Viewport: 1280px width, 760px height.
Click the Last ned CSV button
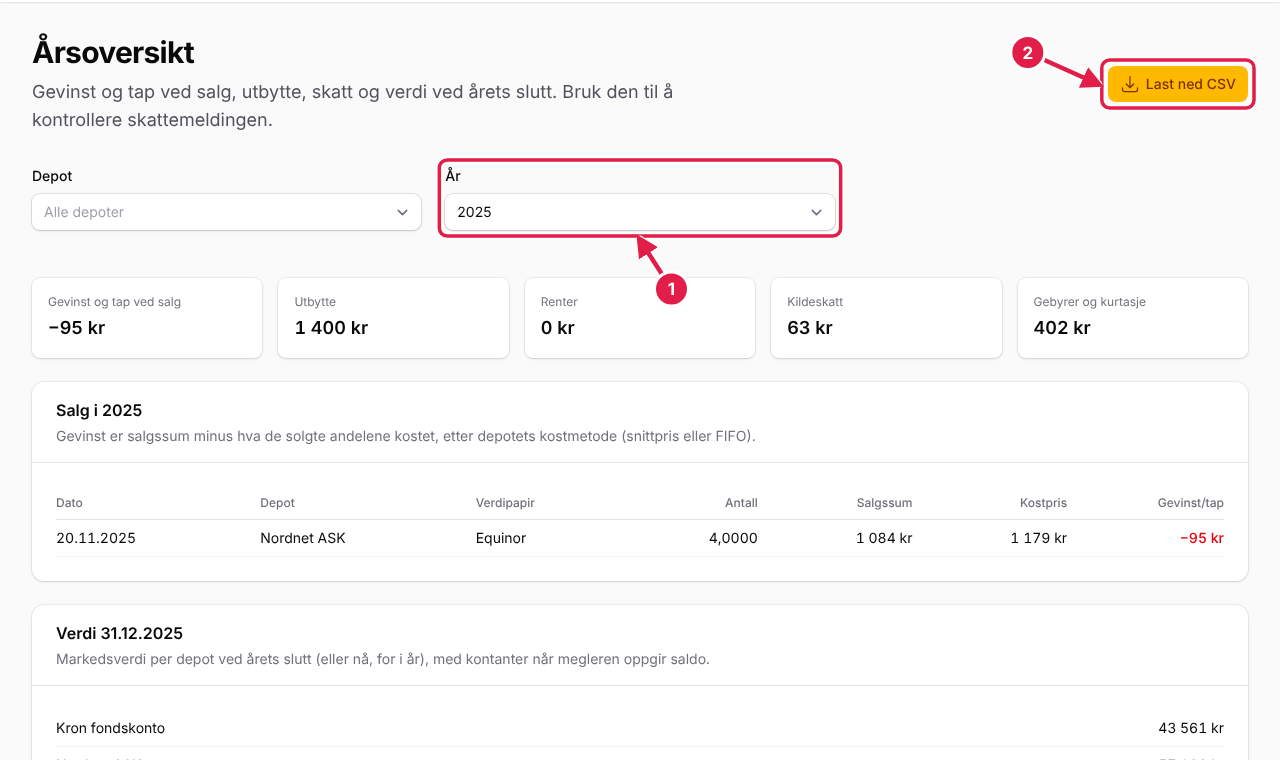[x=1178, y=84]
